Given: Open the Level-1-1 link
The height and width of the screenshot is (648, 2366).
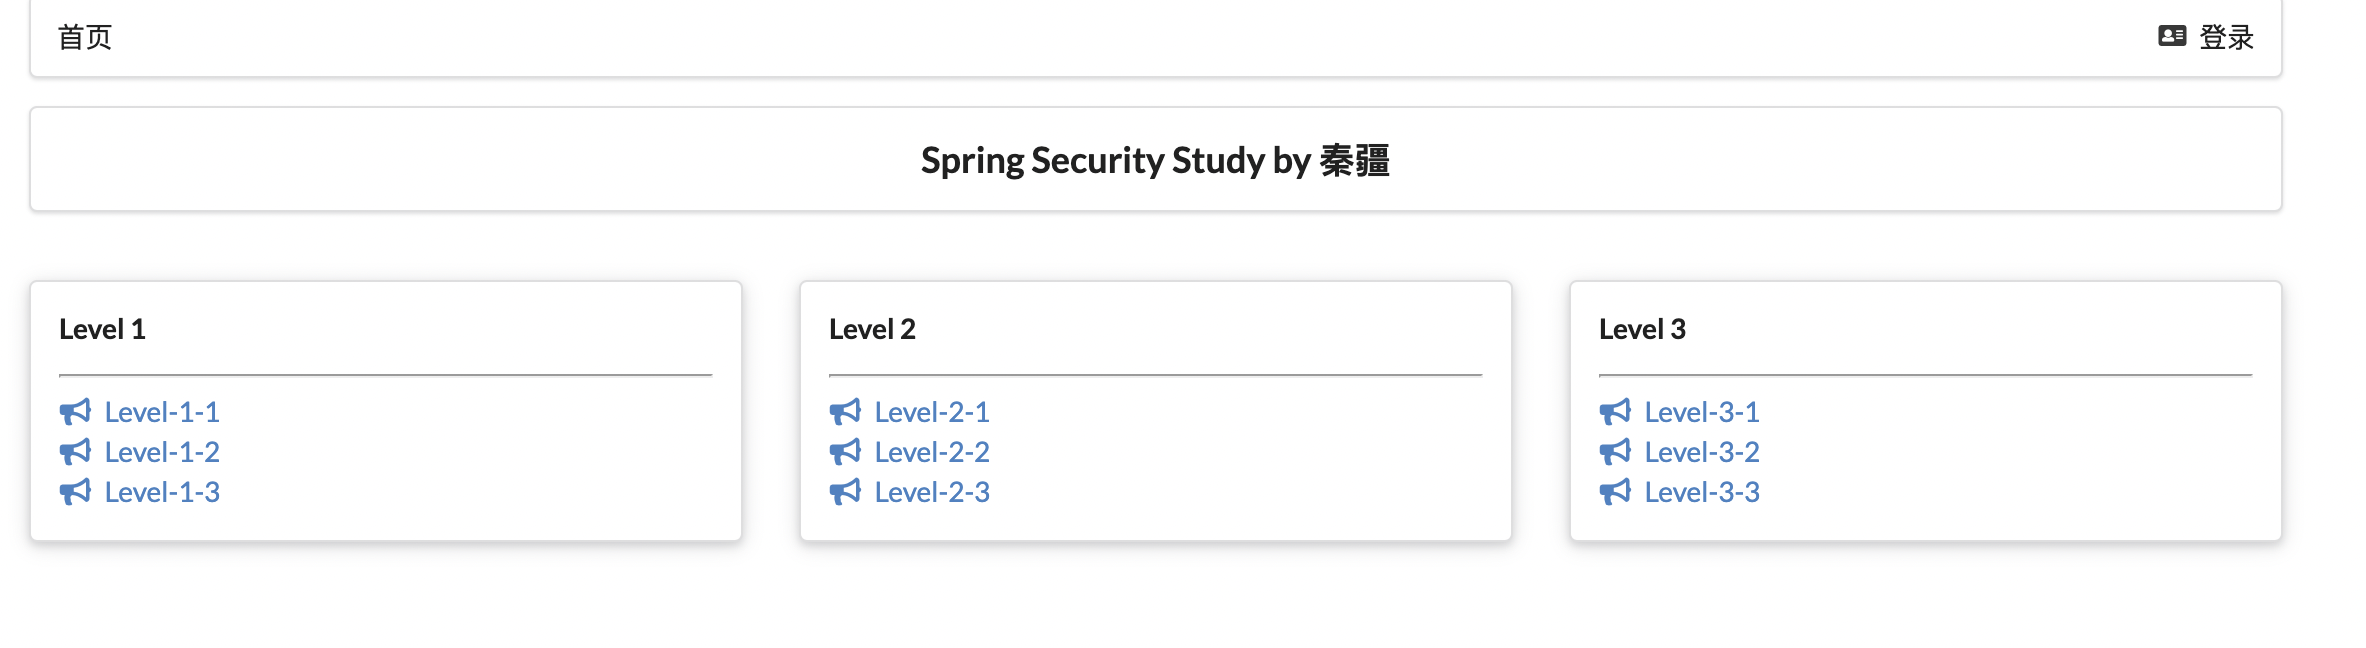Looking at the screenshot, I should (162, 412).
